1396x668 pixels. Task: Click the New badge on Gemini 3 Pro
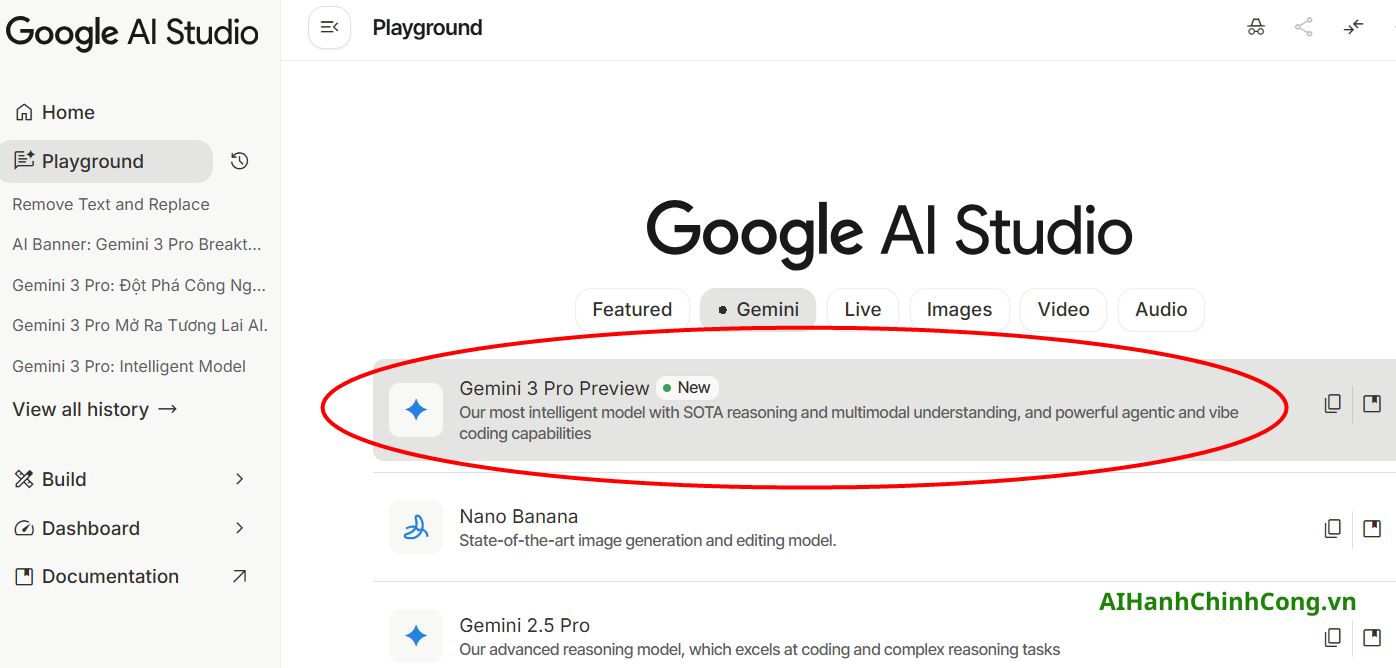(687, 388)
